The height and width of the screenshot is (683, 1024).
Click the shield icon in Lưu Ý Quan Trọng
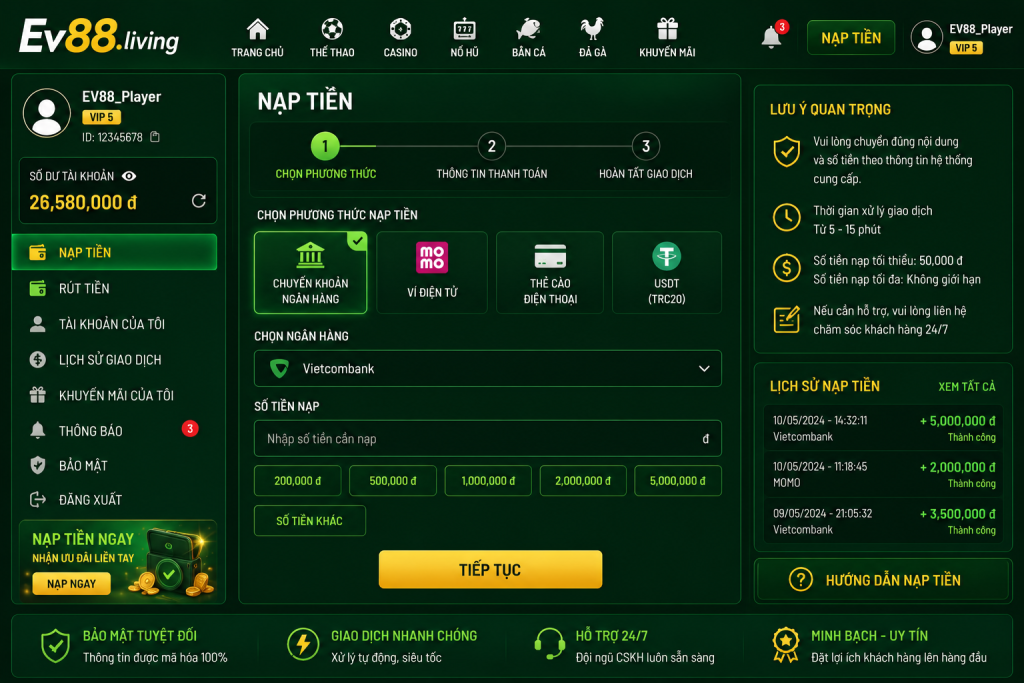tap(787, 151)
